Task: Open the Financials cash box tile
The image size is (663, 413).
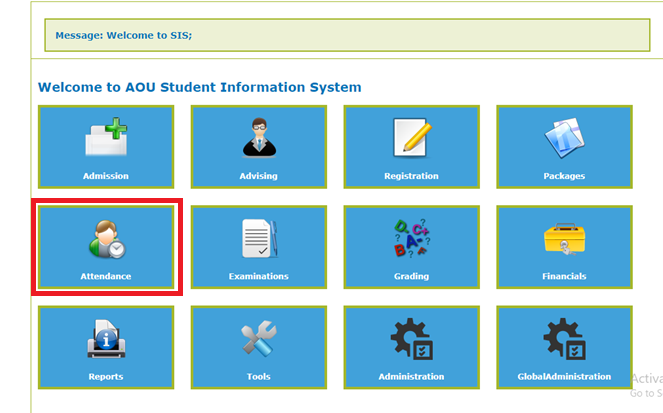Action: click(x=564, y=247)
